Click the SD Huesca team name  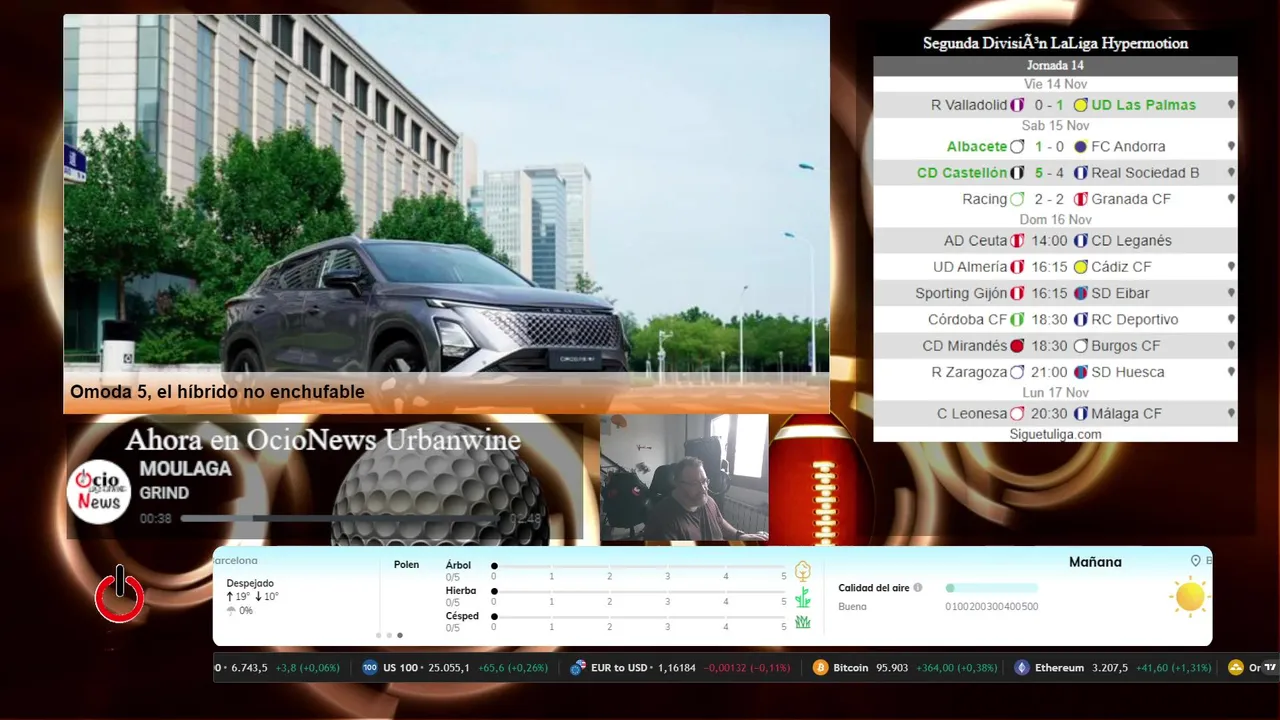pyautogui.click(x=1128, y=372)
